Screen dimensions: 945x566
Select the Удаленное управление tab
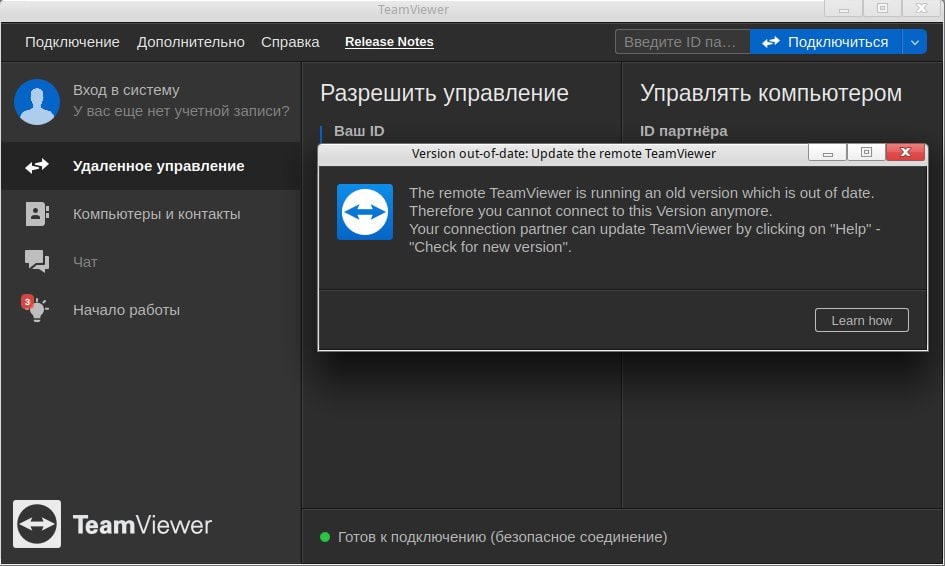151,166
